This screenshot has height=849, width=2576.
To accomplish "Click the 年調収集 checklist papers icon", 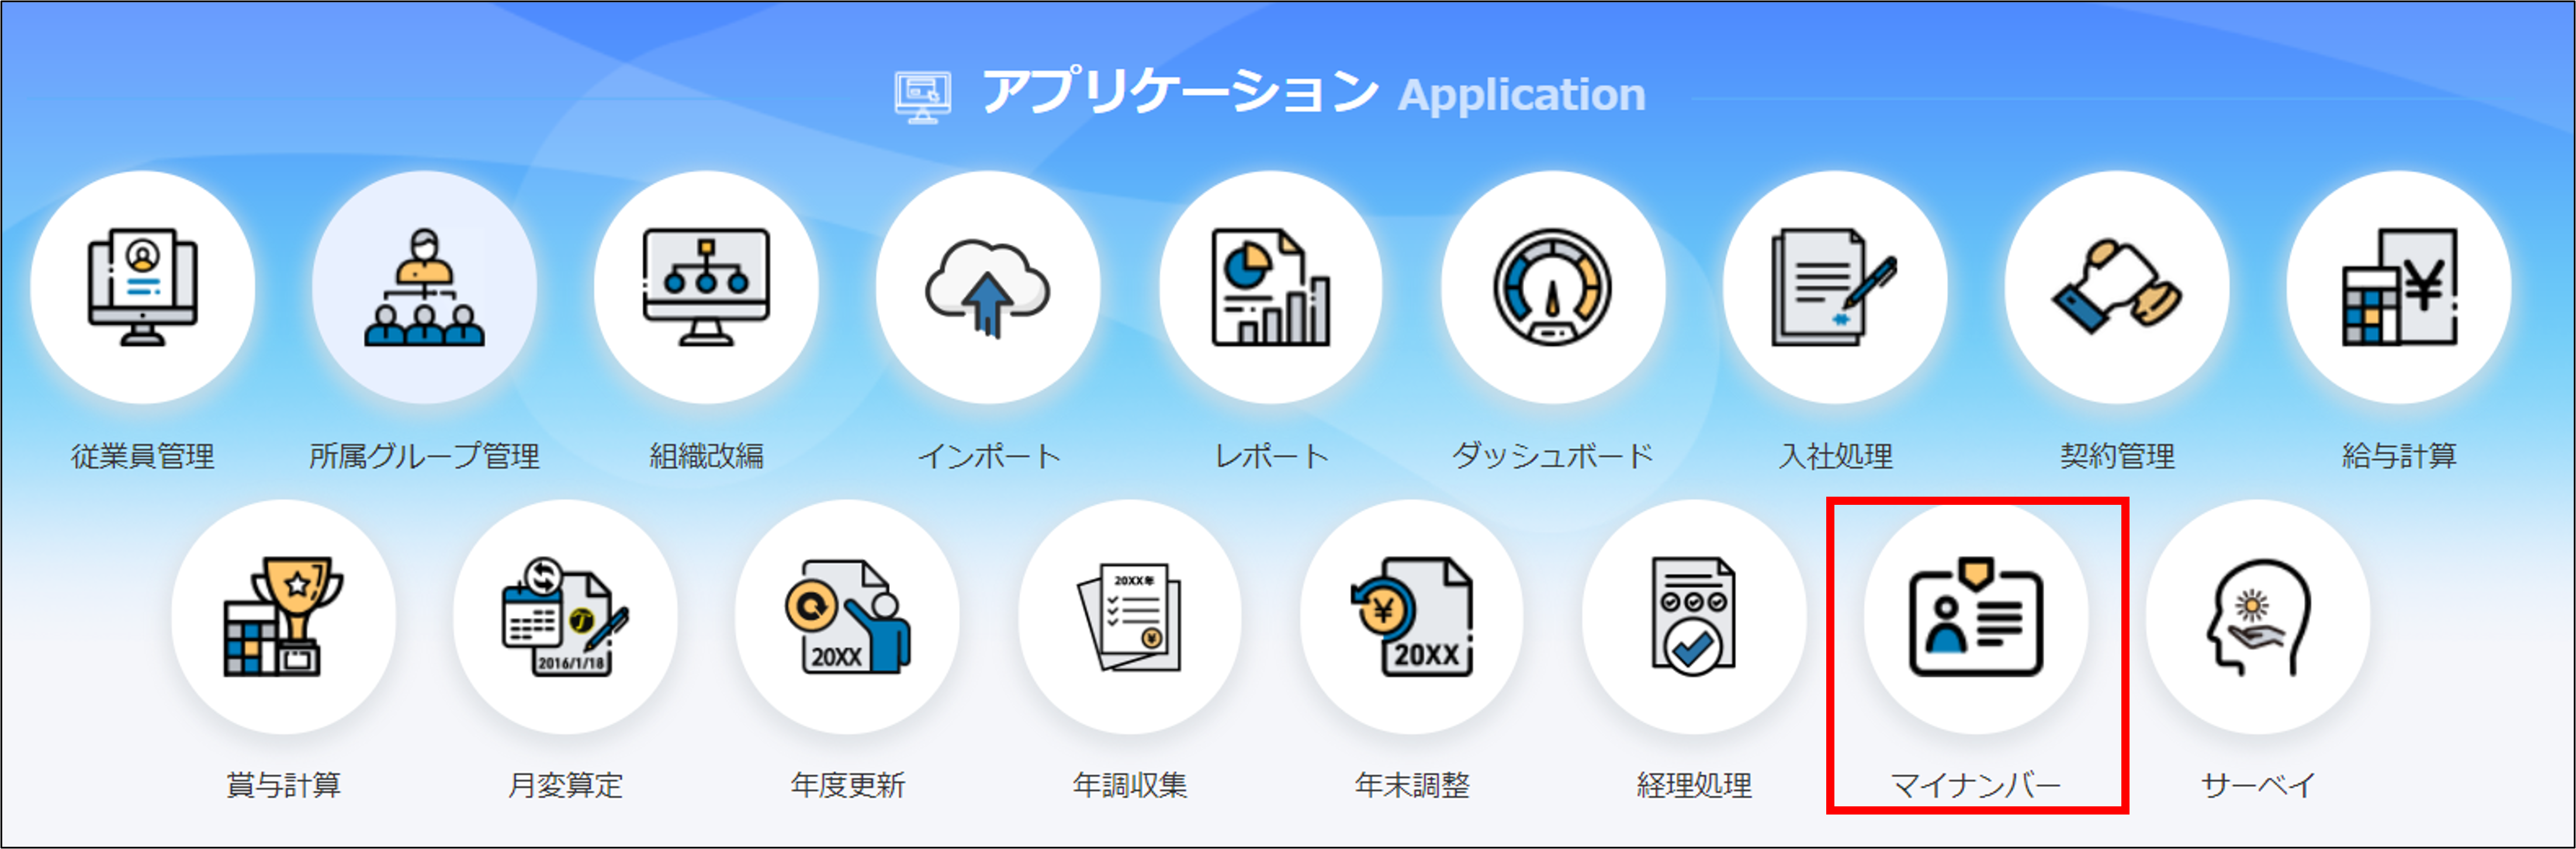I will click(1130, 617).
